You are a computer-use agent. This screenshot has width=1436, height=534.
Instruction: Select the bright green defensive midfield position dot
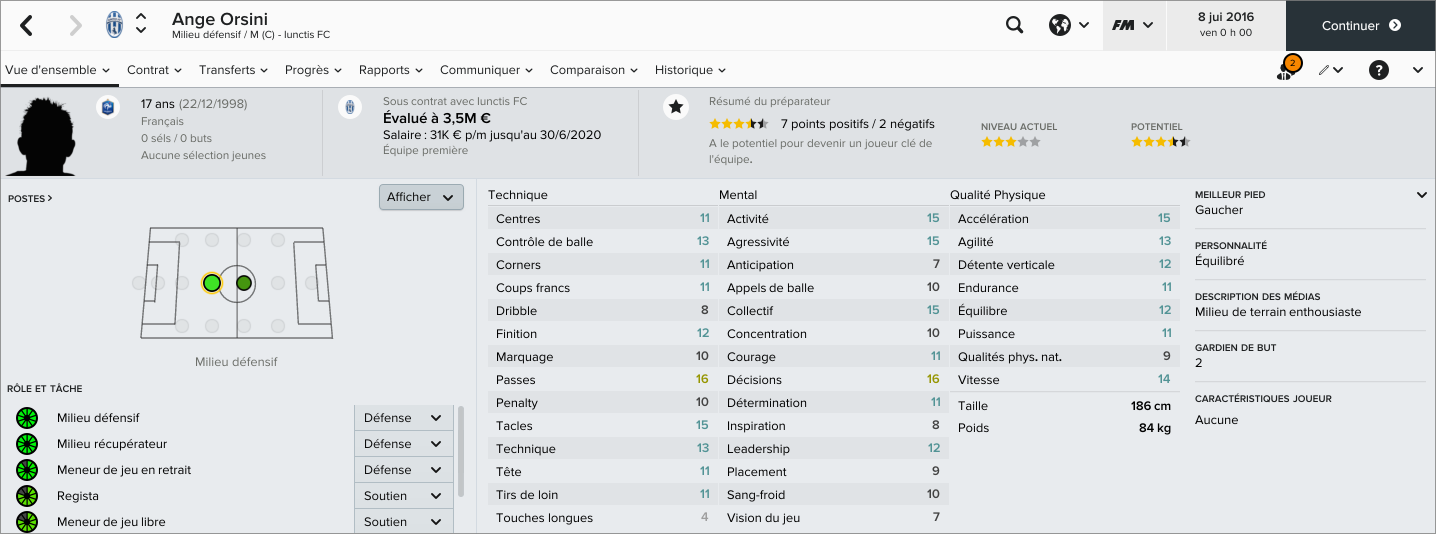(211, 283)
